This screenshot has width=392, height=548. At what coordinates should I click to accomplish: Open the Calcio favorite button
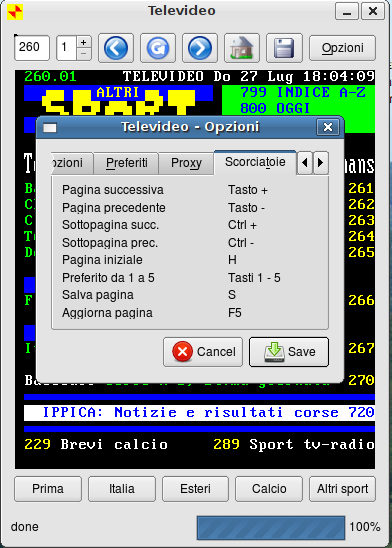(x=269, y=489)
